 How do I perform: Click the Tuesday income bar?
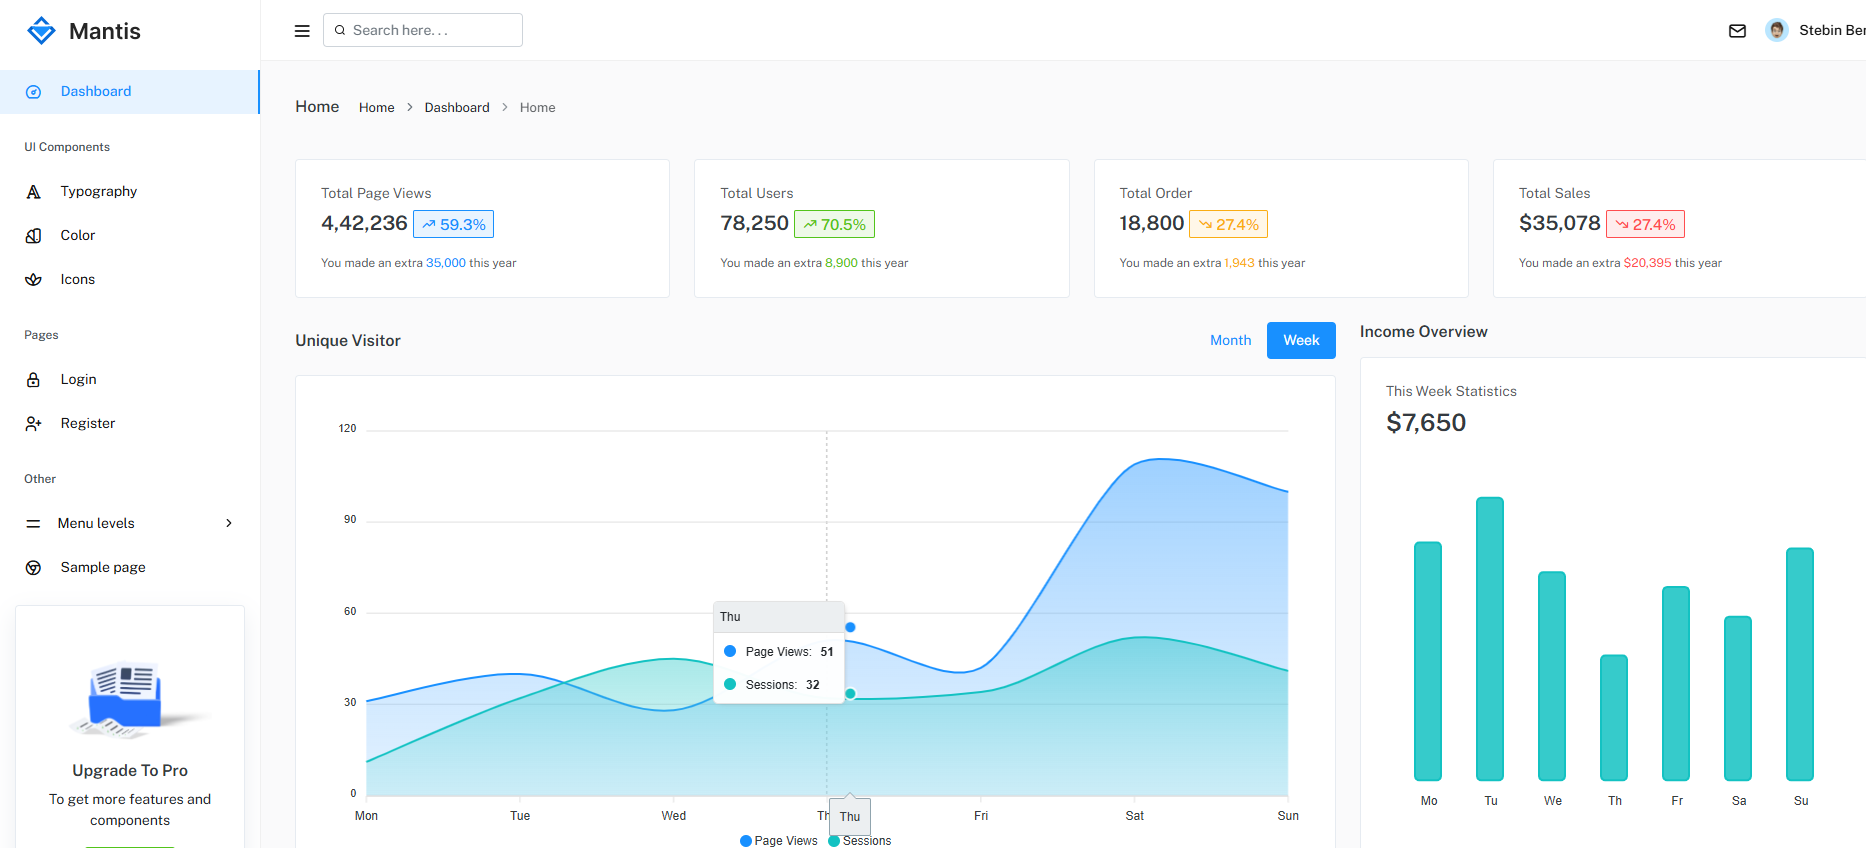pos(1489,638)
